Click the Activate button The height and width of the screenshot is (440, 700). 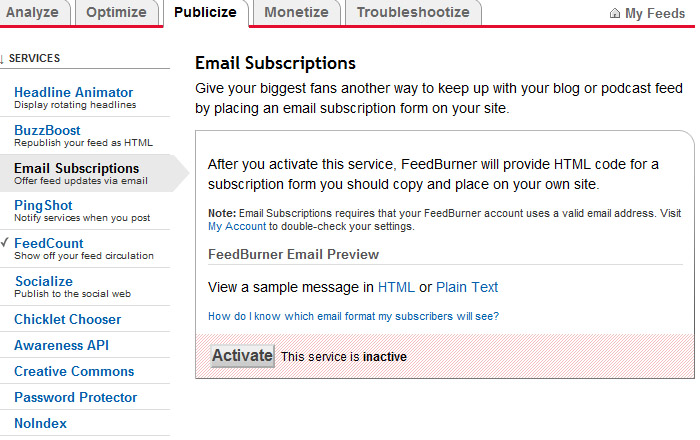click(x=242, y=356)
